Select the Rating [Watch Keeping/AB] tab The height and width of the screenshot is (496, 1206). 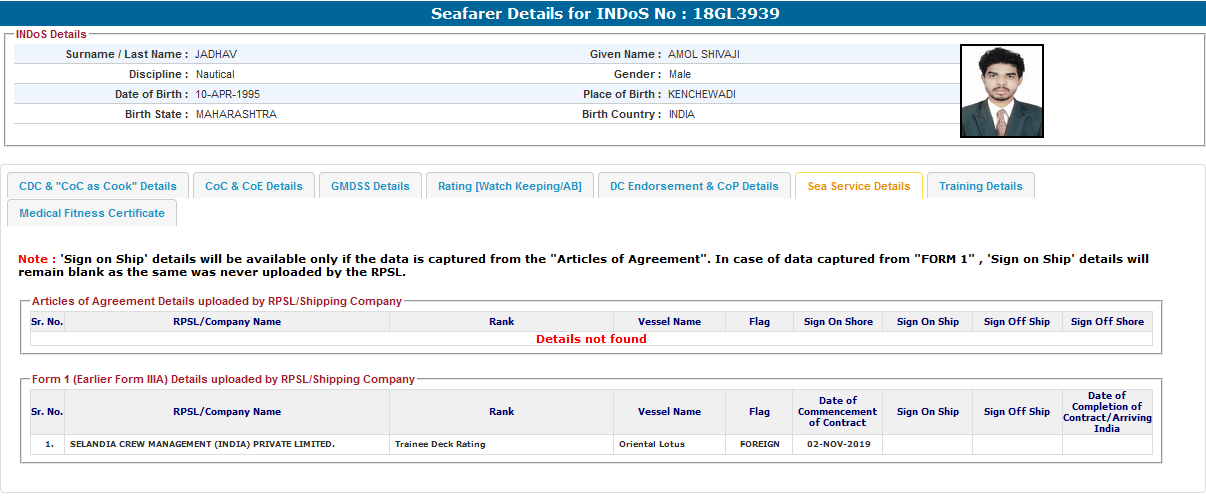[x=509, y=186]
